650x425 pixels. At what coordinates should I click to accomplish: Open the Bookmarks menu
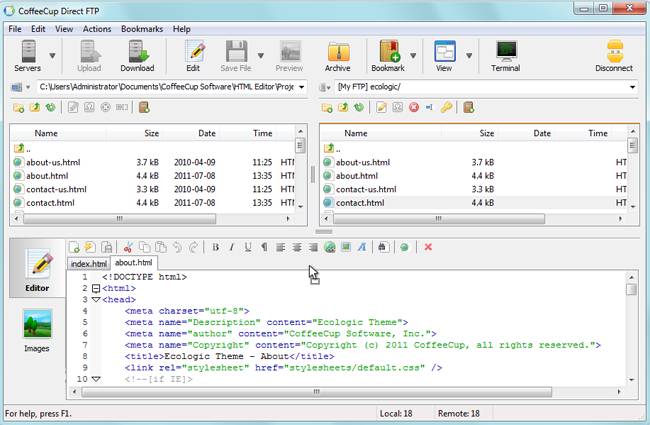[x=142, y=29]
